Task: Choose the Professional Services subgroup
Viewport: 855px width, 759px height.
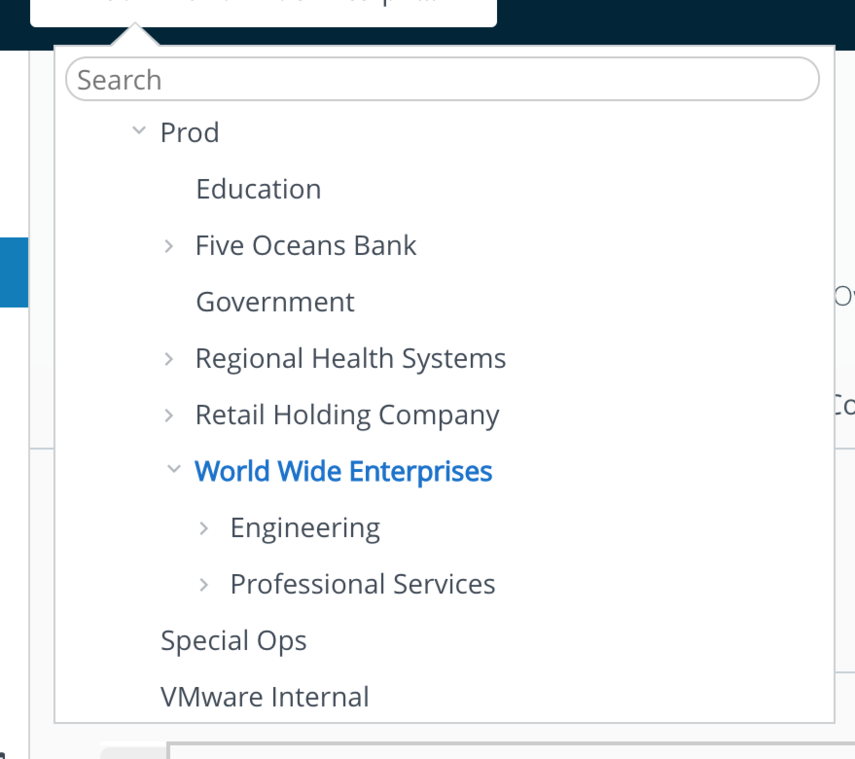Action: click(x=362, y=585)
